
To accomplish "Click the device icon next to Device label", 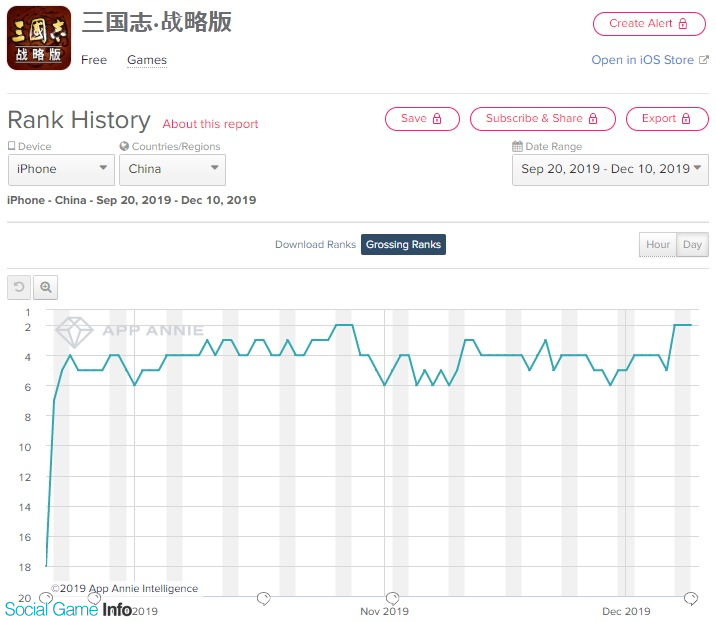I will tap(11, 146).
